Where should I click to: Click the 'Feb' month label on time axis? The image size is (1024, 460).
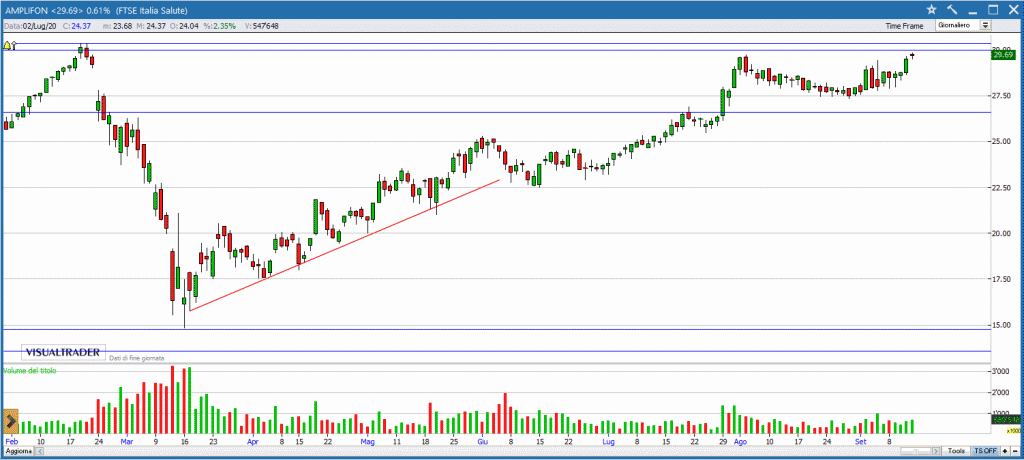[x=10, y=442]
